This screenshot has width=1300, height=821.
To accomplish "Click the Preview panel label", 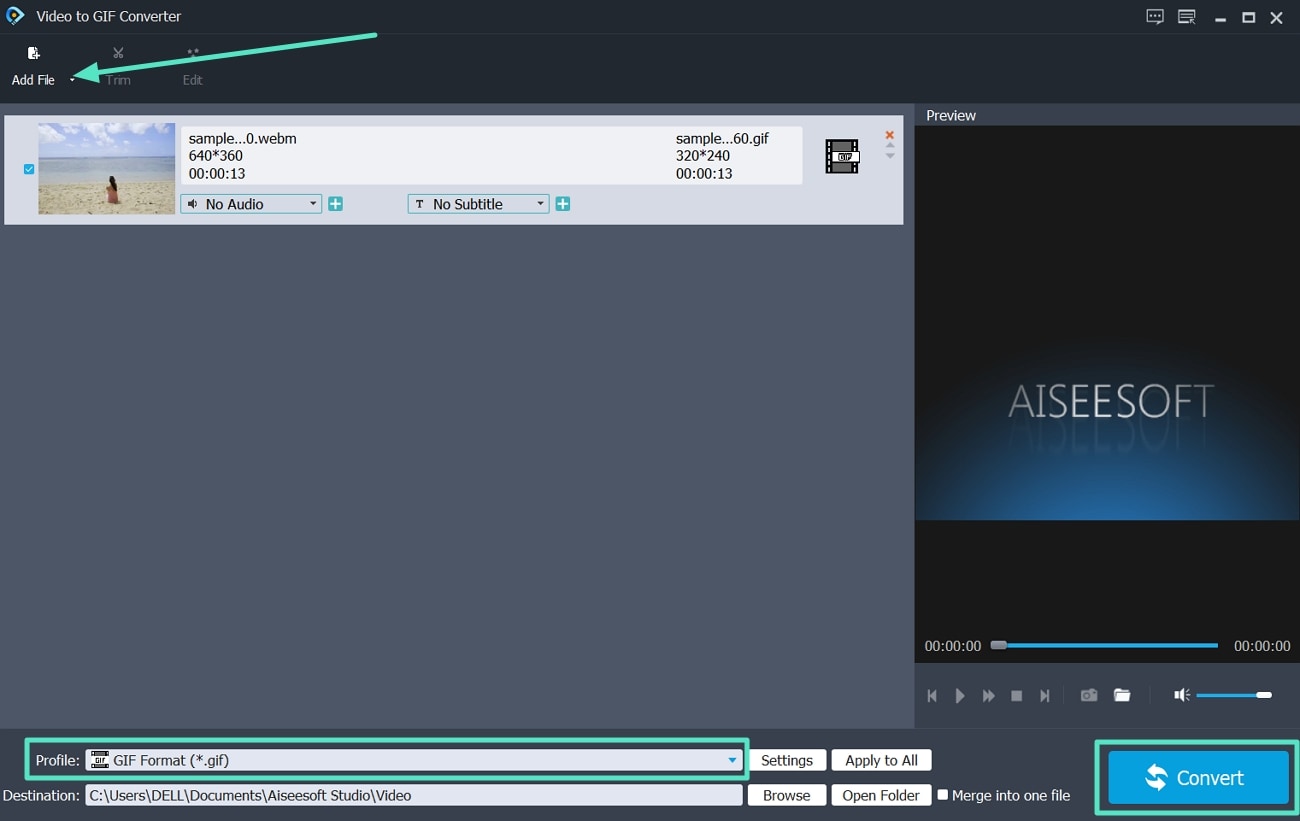I will (x=951, y=115).
